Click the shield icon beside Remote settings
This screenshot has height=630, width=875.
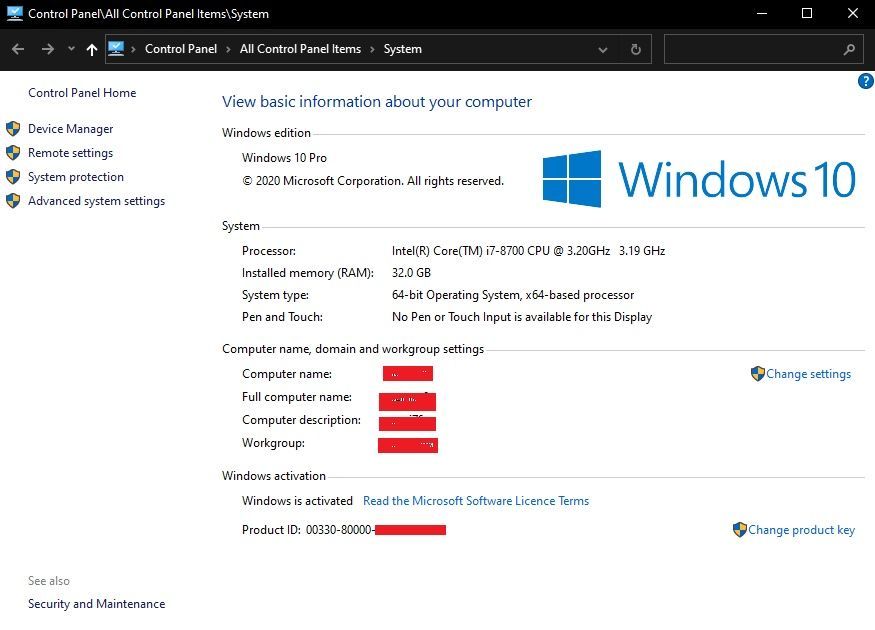13,153
